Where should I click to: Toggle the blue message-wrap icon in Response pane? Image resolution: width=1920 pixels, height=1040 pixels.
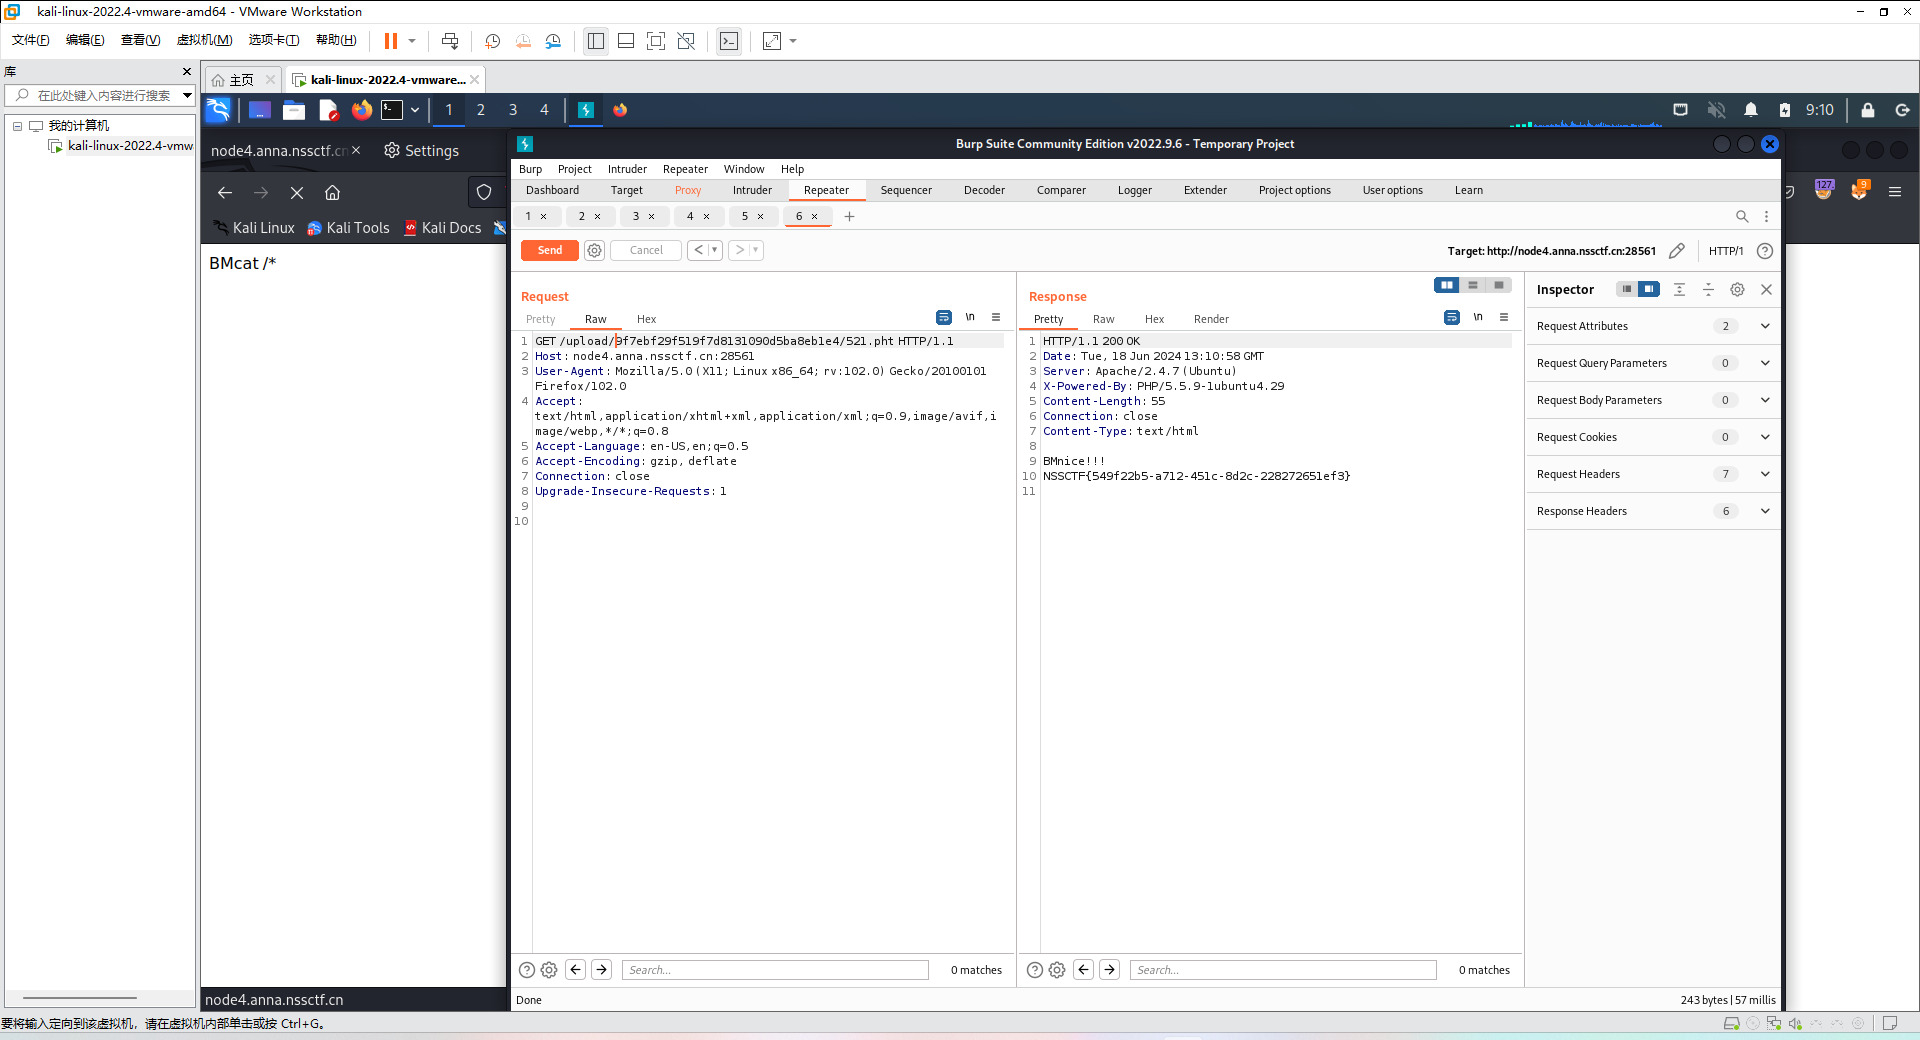pos(1452,317)
